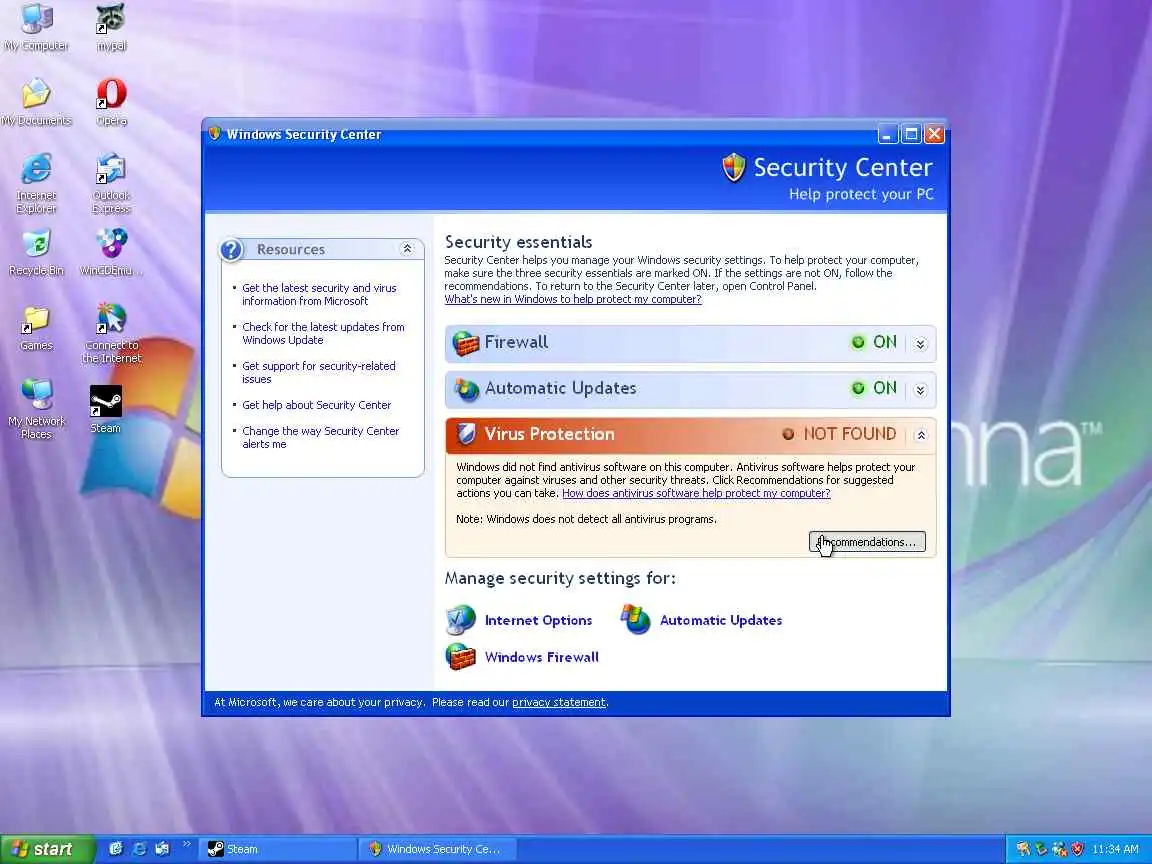Viewport: 1152px width, 864px height.
Task: Open Windows Firewall settings link
Action: [x=541, y=657]
